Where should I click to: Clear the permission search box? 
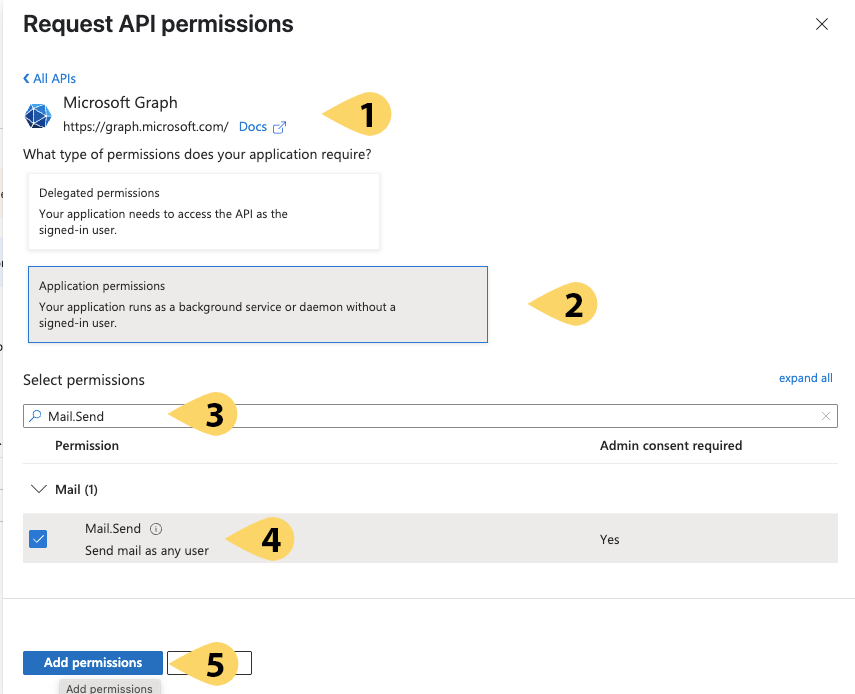(826, 416)
